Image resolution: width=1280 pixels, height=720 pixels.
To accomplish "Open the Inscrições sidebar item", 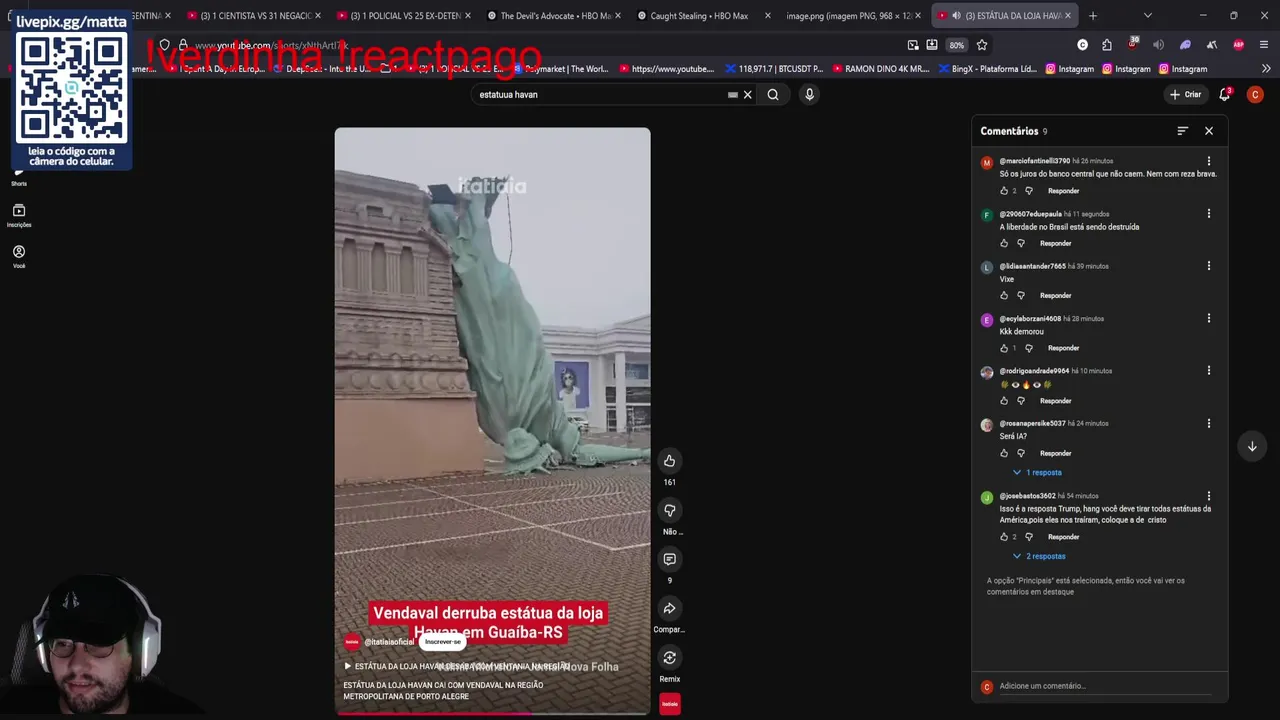I will [x=19, y=215].
